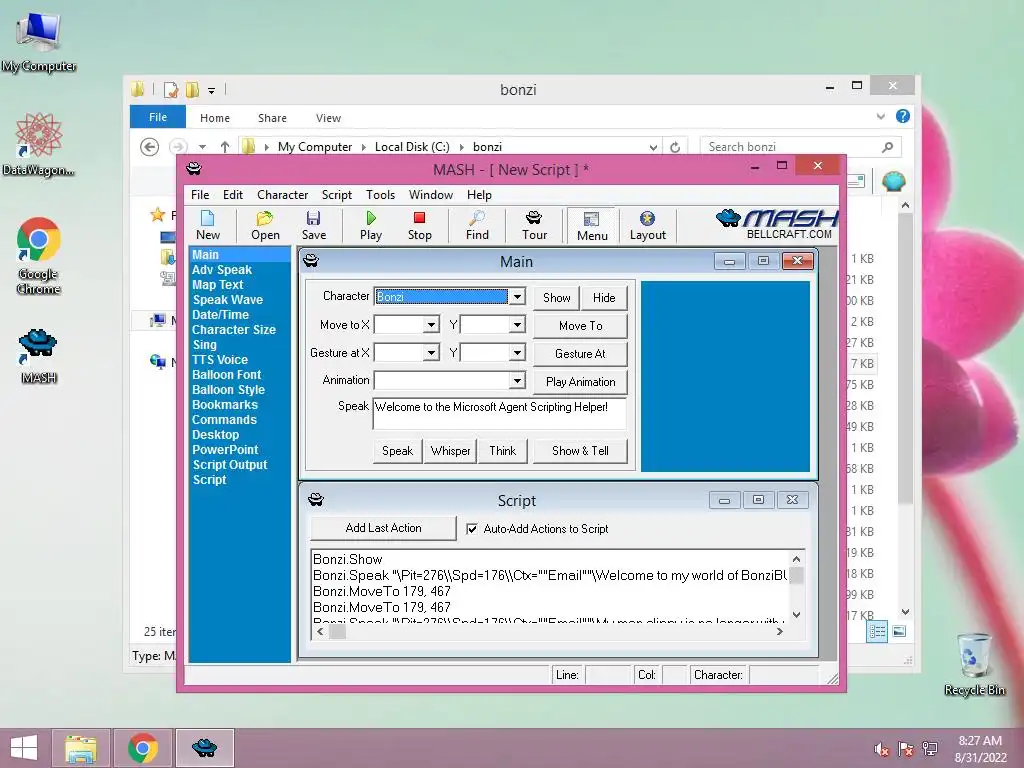Click the Hide character button
1024x768 pixels.
click(603, 298)
